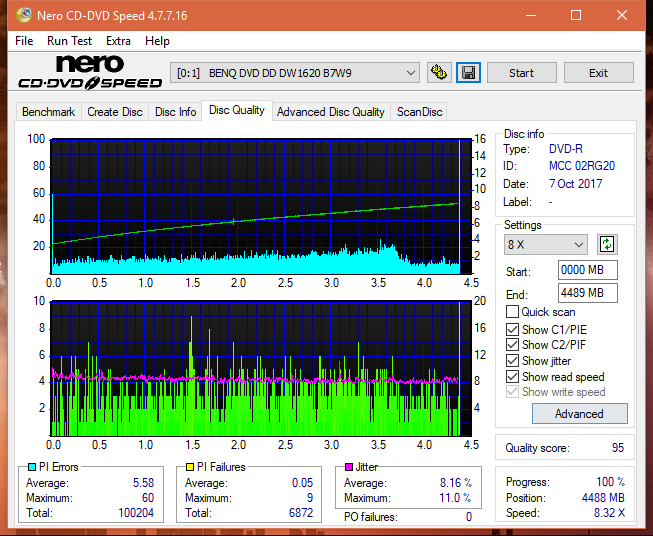Click the yellow PI Failures legend swatch

pos(190,467)
